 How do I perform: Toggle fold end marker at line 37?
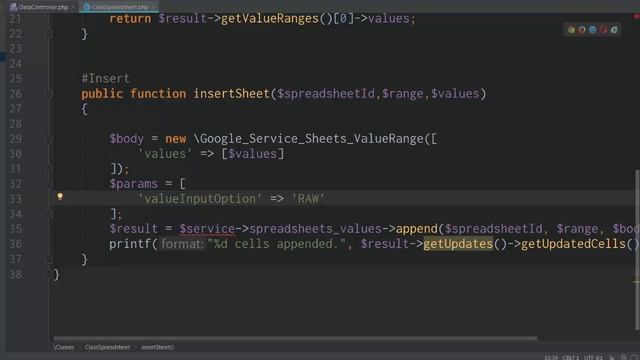(x=49, y=259)
